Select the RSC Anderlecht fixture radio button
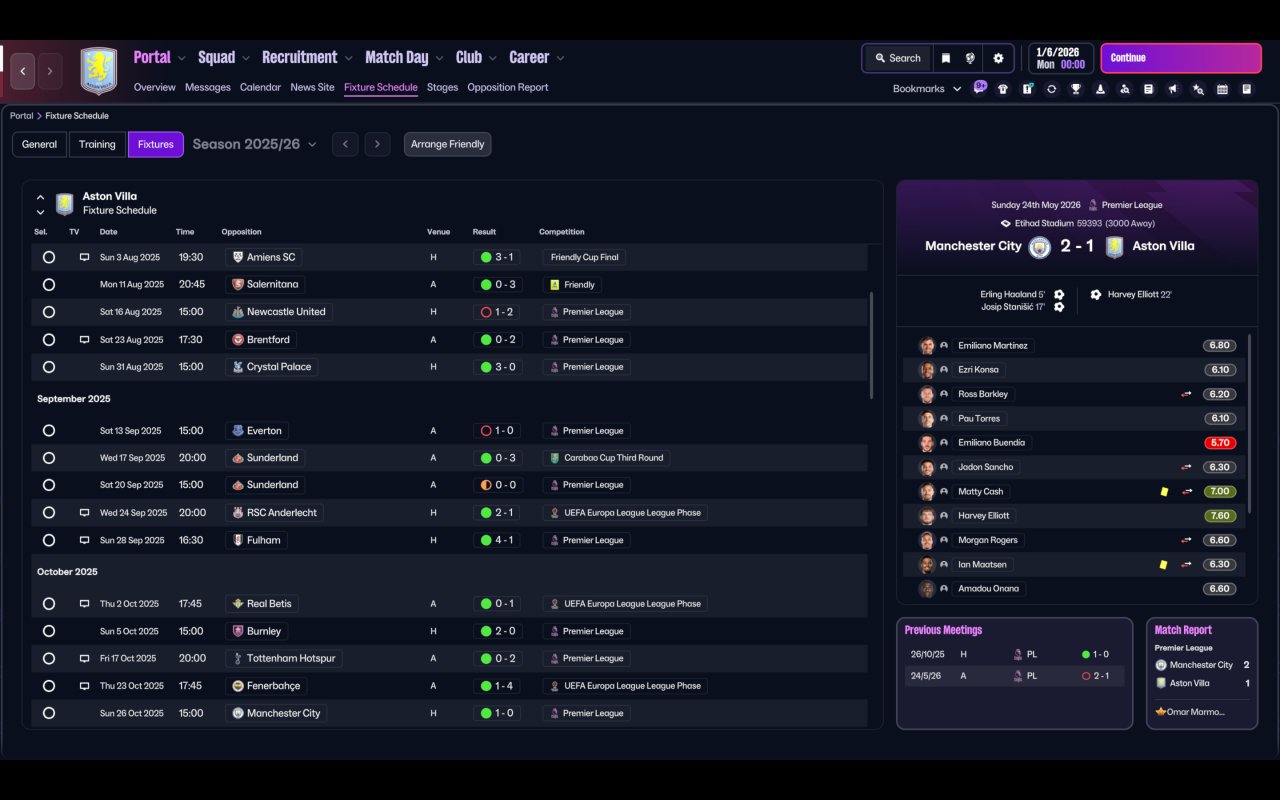The image size is (1280, 800). click(48, 513)
